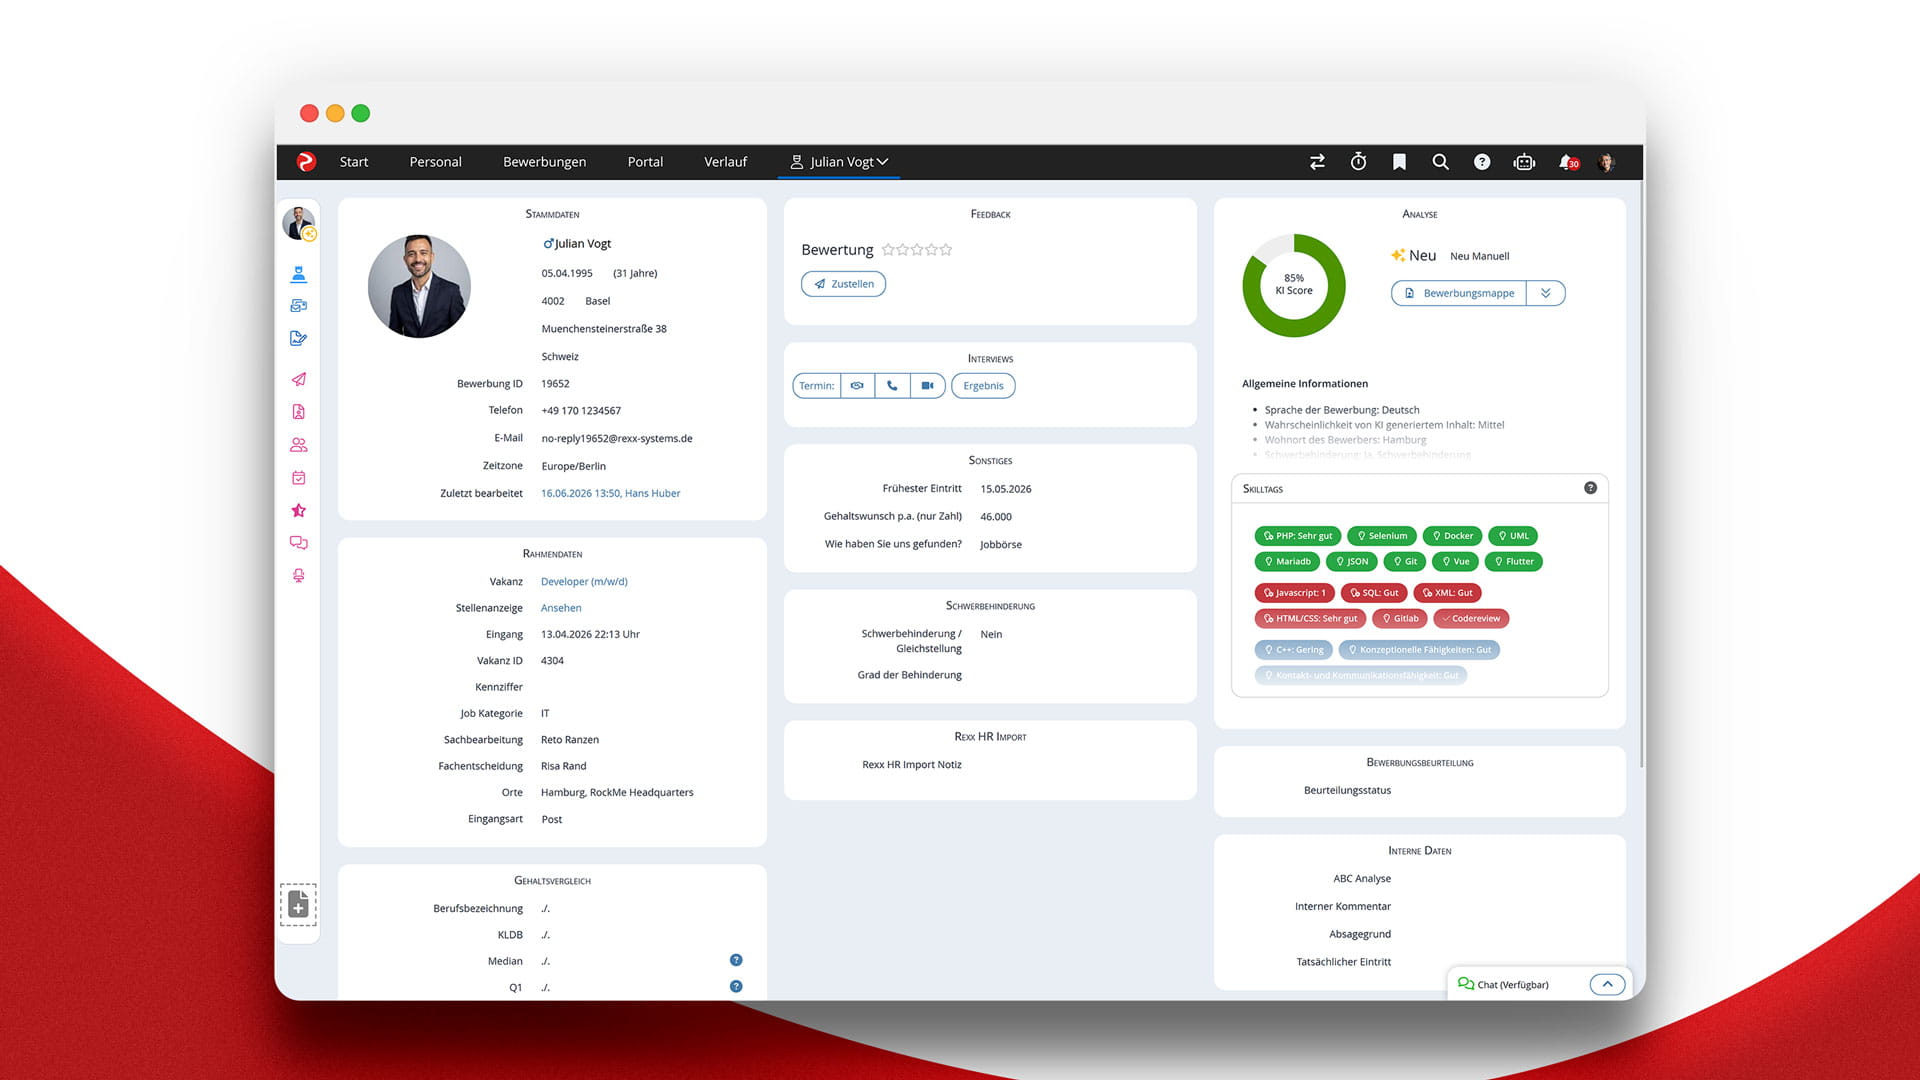
Task: Schedule an in-person interview via handshake icon
Action: pos(857,386)
